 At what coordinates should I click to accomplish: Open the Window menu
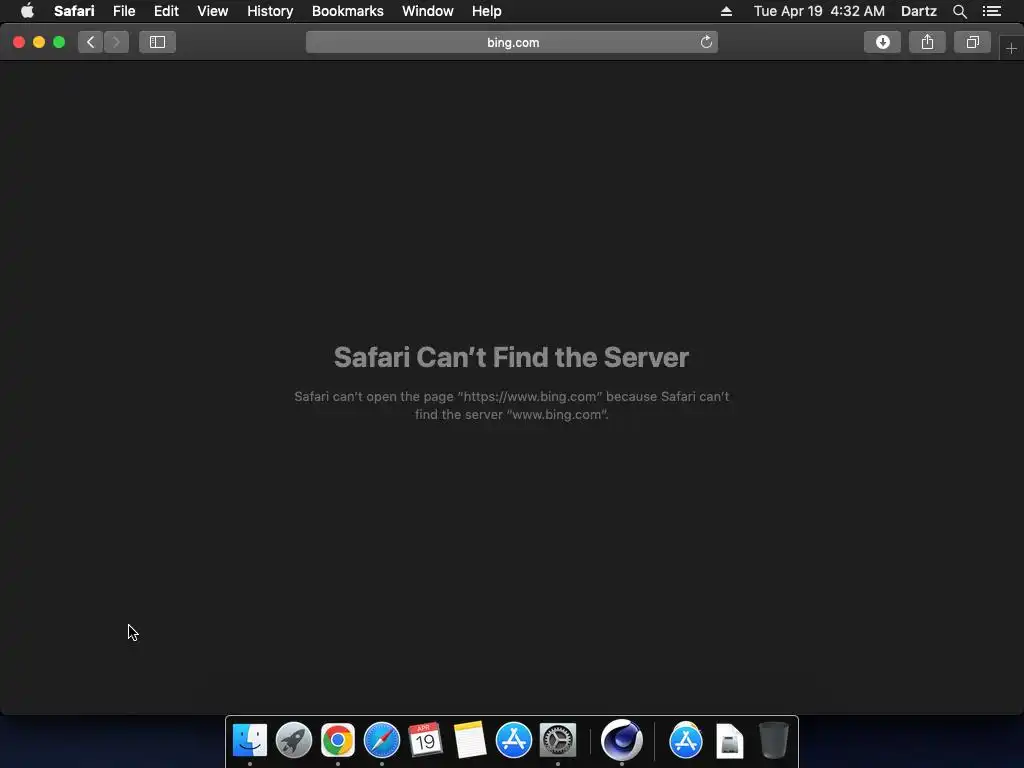(428, 11)
